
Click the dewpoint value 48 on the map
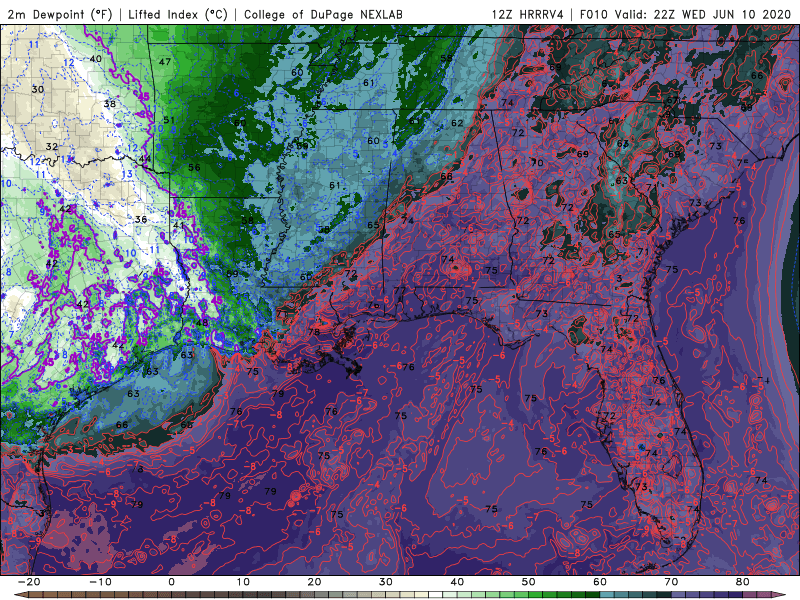tap(202, 322)
